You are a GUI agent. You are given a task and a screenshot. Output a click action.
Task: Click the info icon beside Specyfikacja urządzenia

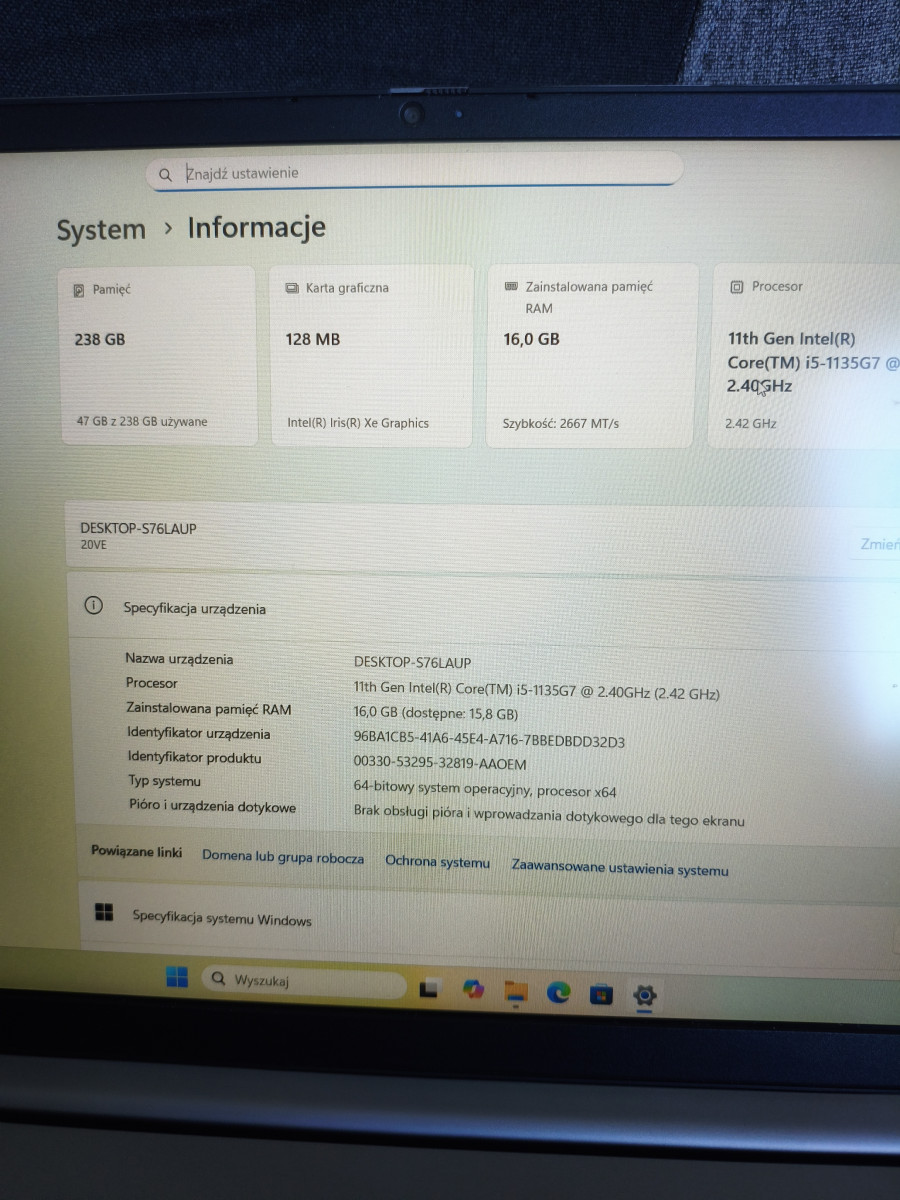tap(93, 606)
